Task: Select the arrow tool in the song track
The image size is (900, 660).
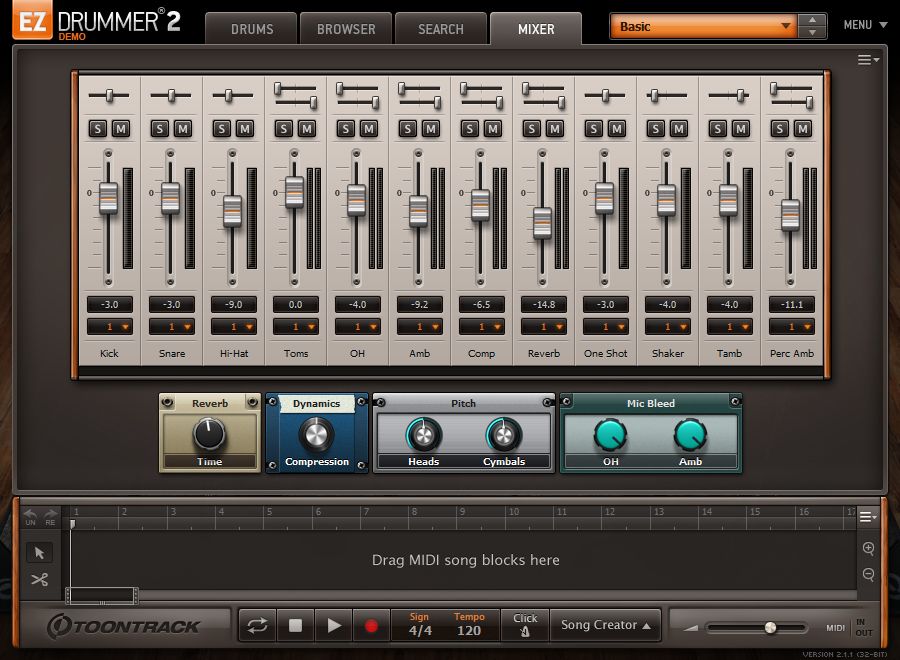Action: (x=40, y=552)
